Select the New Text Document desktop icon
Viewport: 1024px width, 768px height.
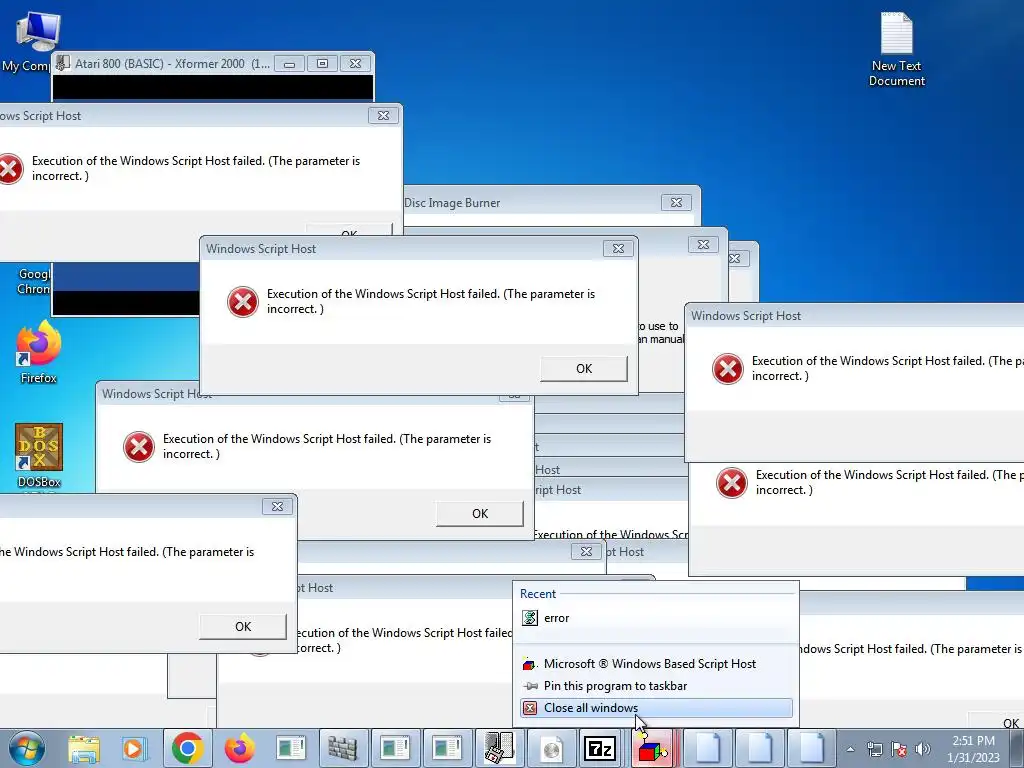pos(897,50)
